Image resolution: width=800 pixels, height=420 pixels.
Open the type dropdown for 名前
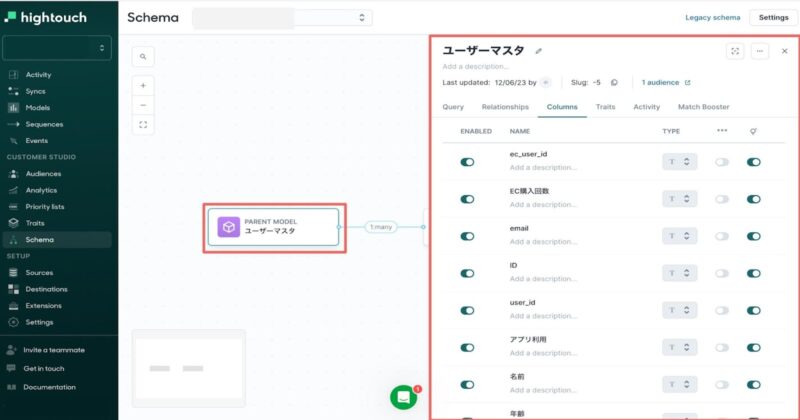pos(680,385)
